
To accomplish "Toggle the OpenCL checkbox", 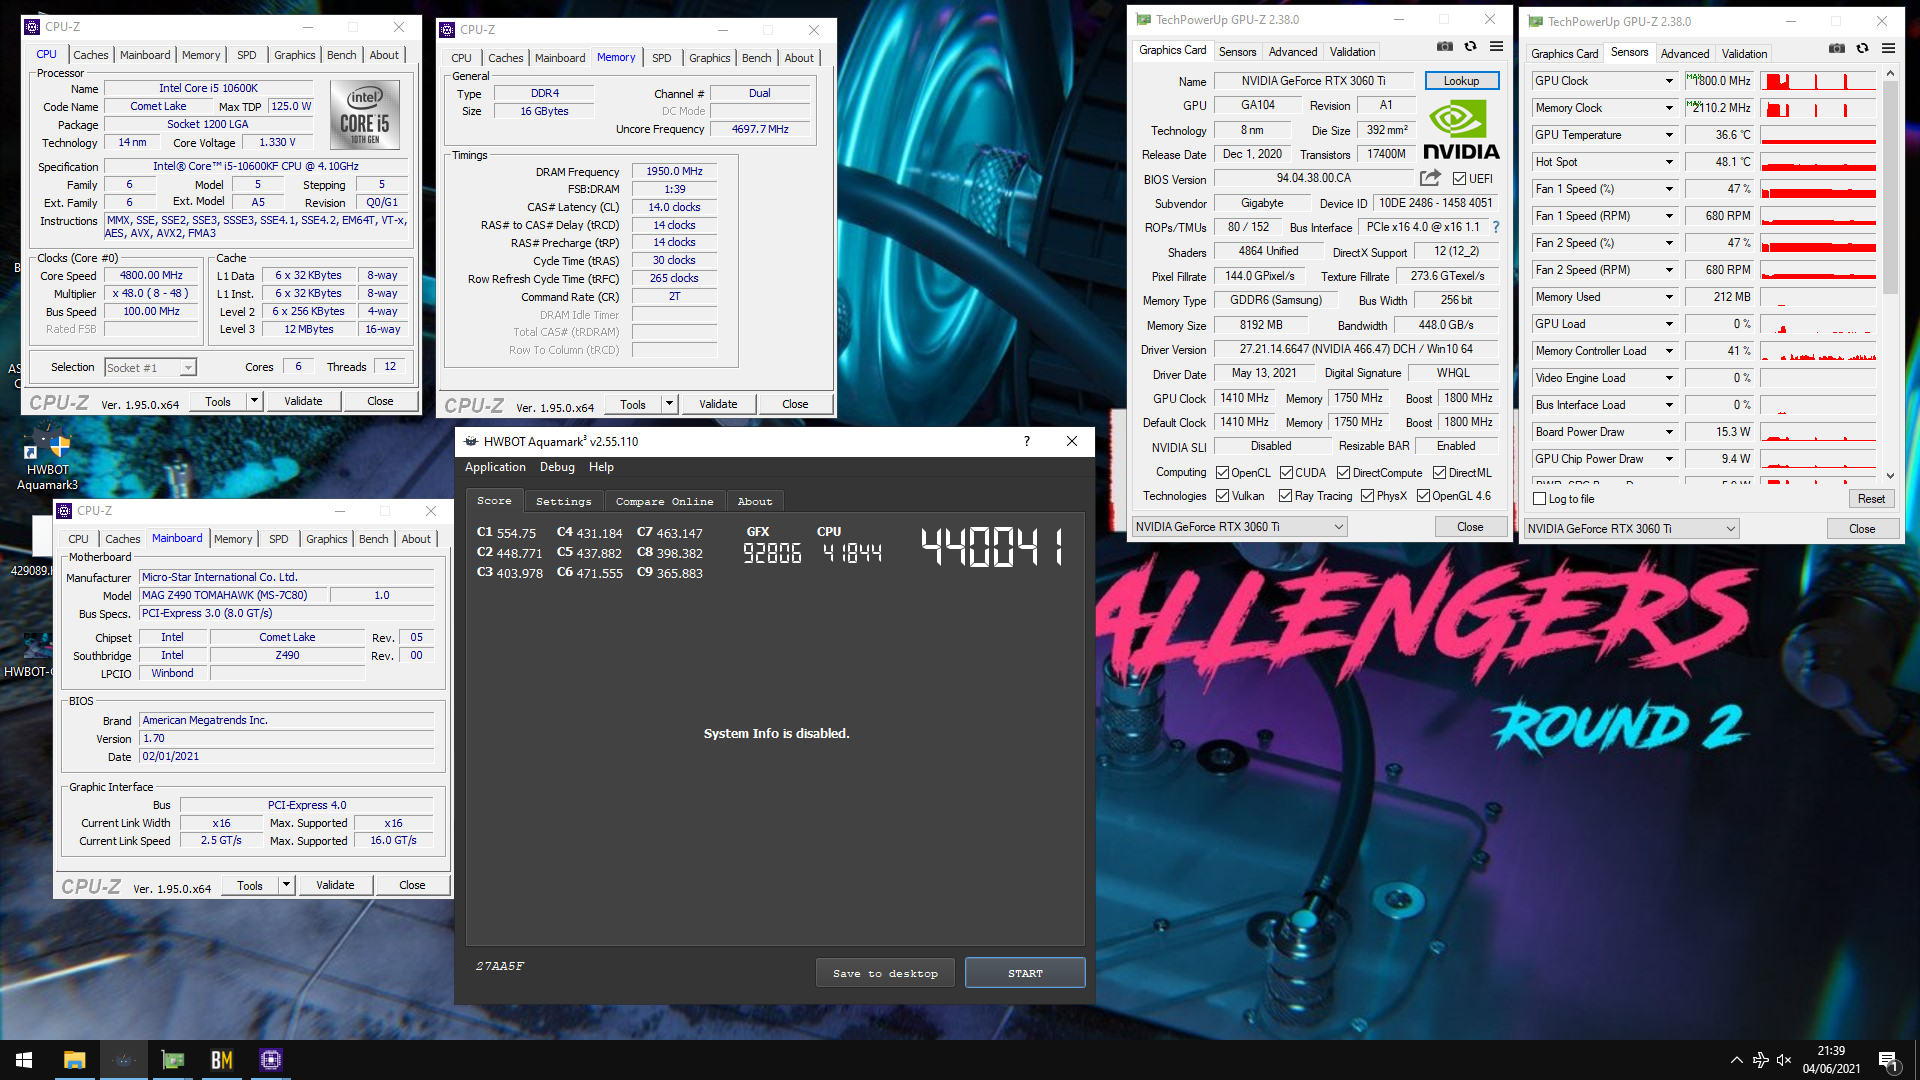I will (x=1222, y=473).
